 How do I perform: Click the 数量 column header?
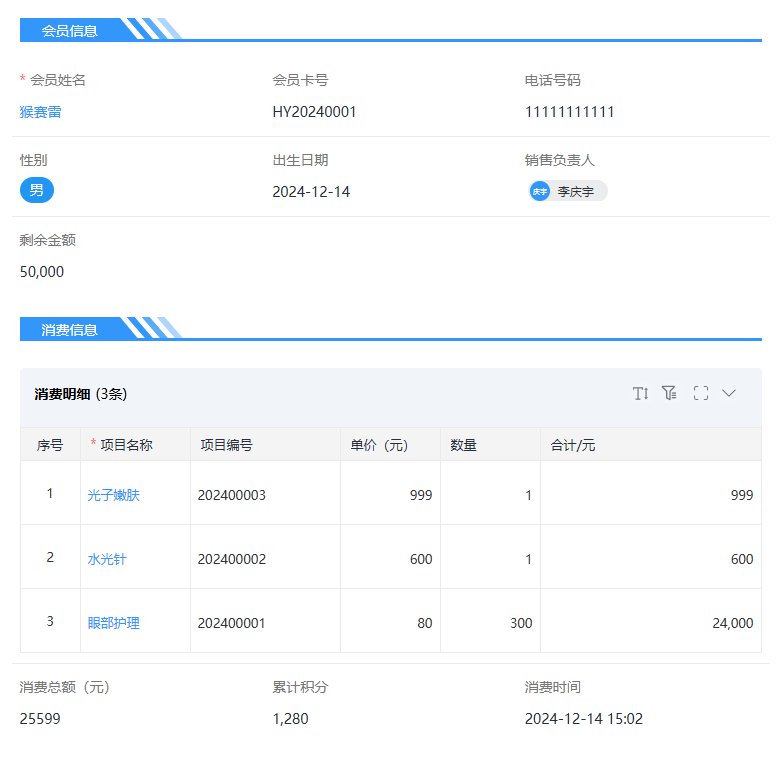click(x=463, y=445)
